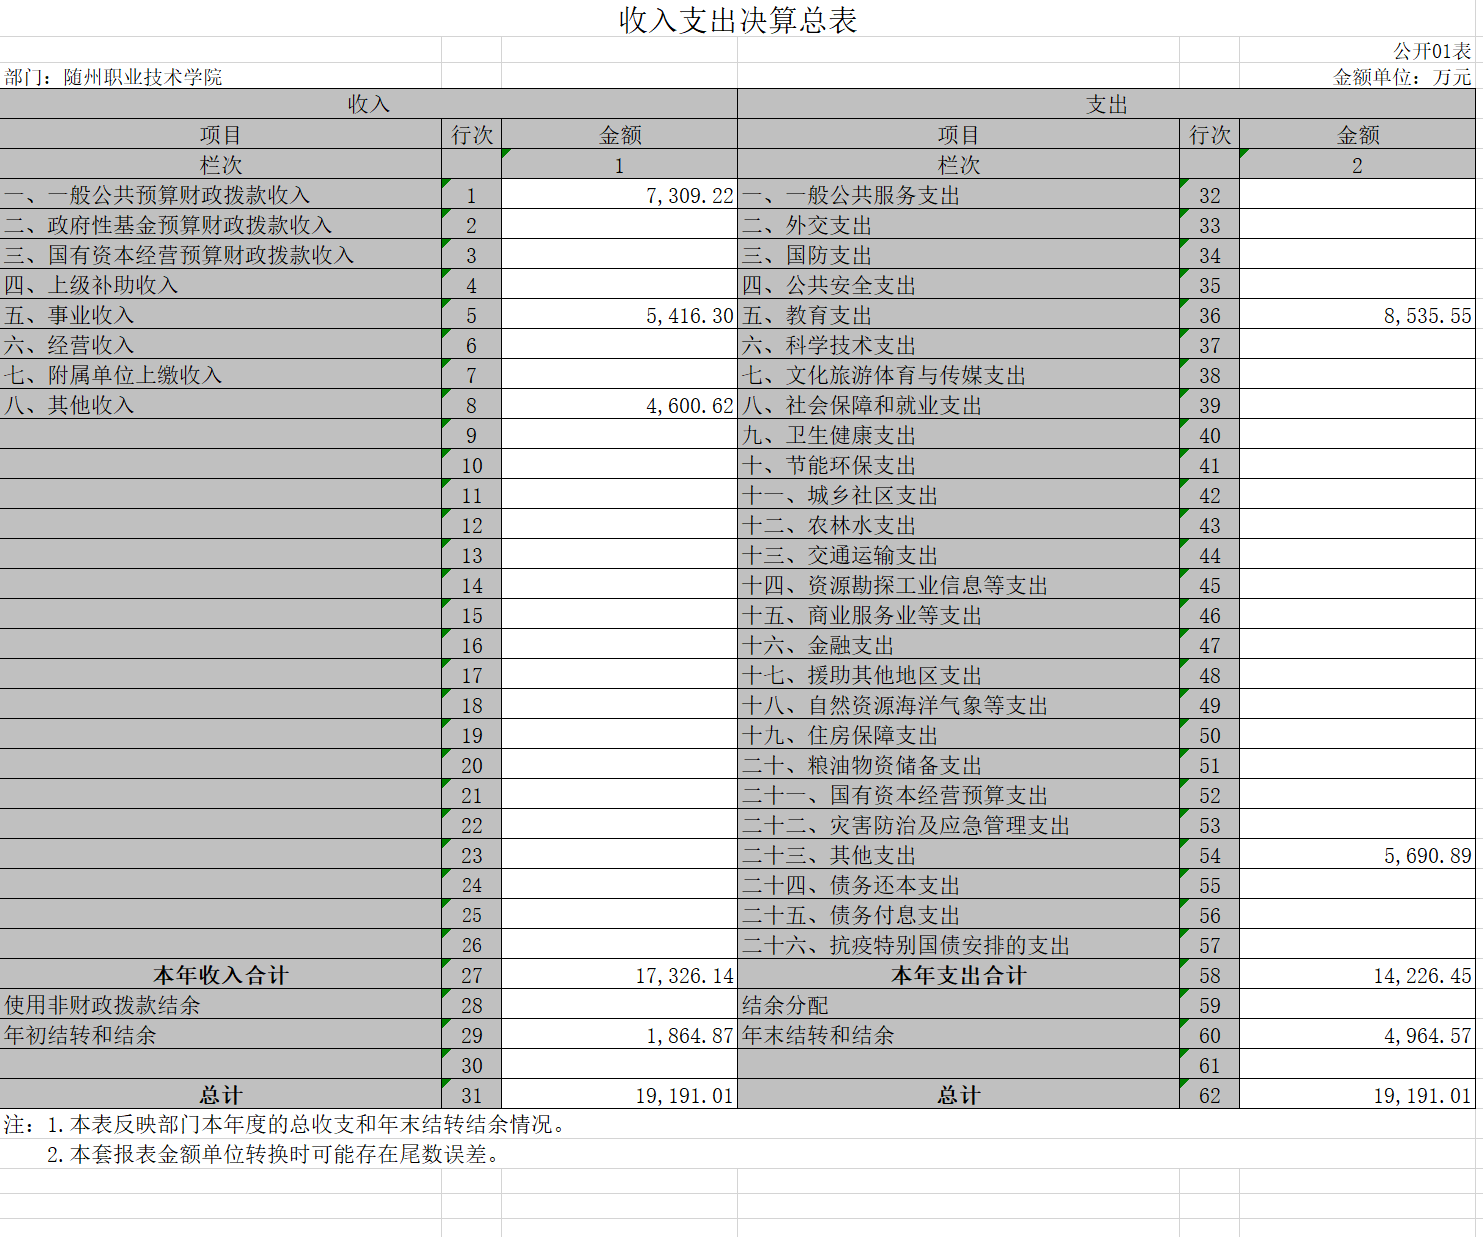Select the 一般公共服务支出 cell
Image resolution: width=1483 pixels, height=1237 pixels.
(x=959, y=195)
